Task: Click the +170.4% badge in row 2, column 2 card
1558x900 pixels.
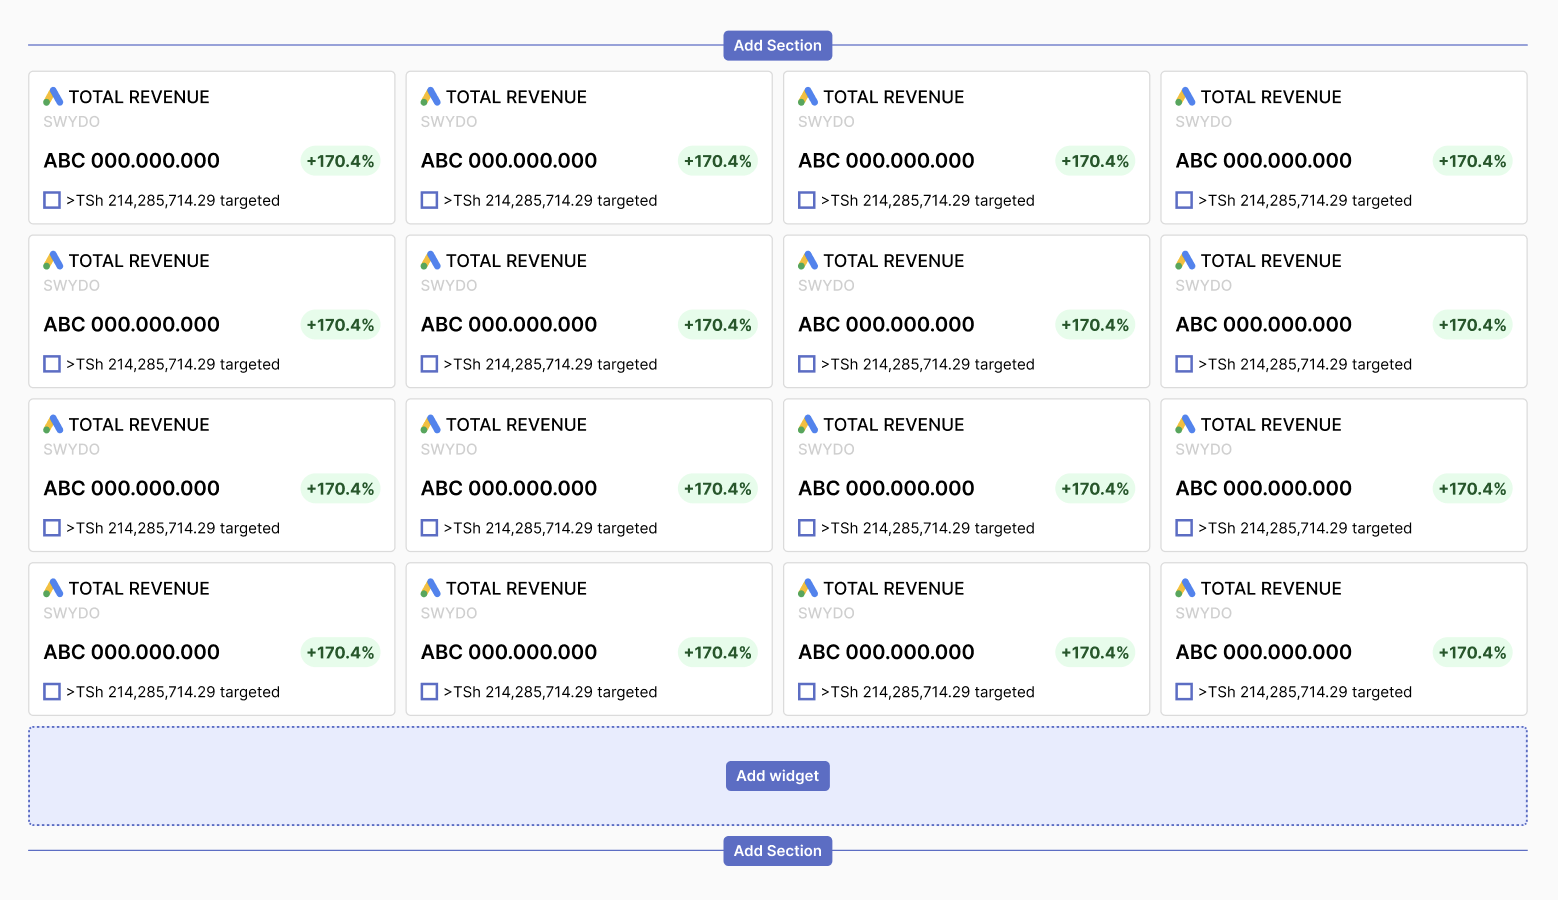Action: (x=717, y=325)
